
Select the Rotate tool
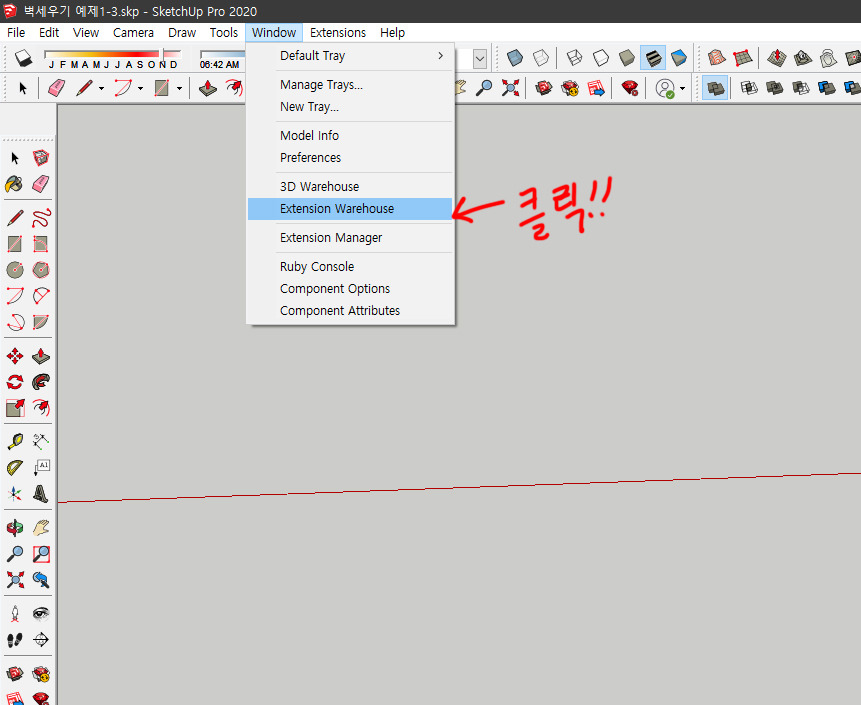pyautogui.click(x=14, y=382)
